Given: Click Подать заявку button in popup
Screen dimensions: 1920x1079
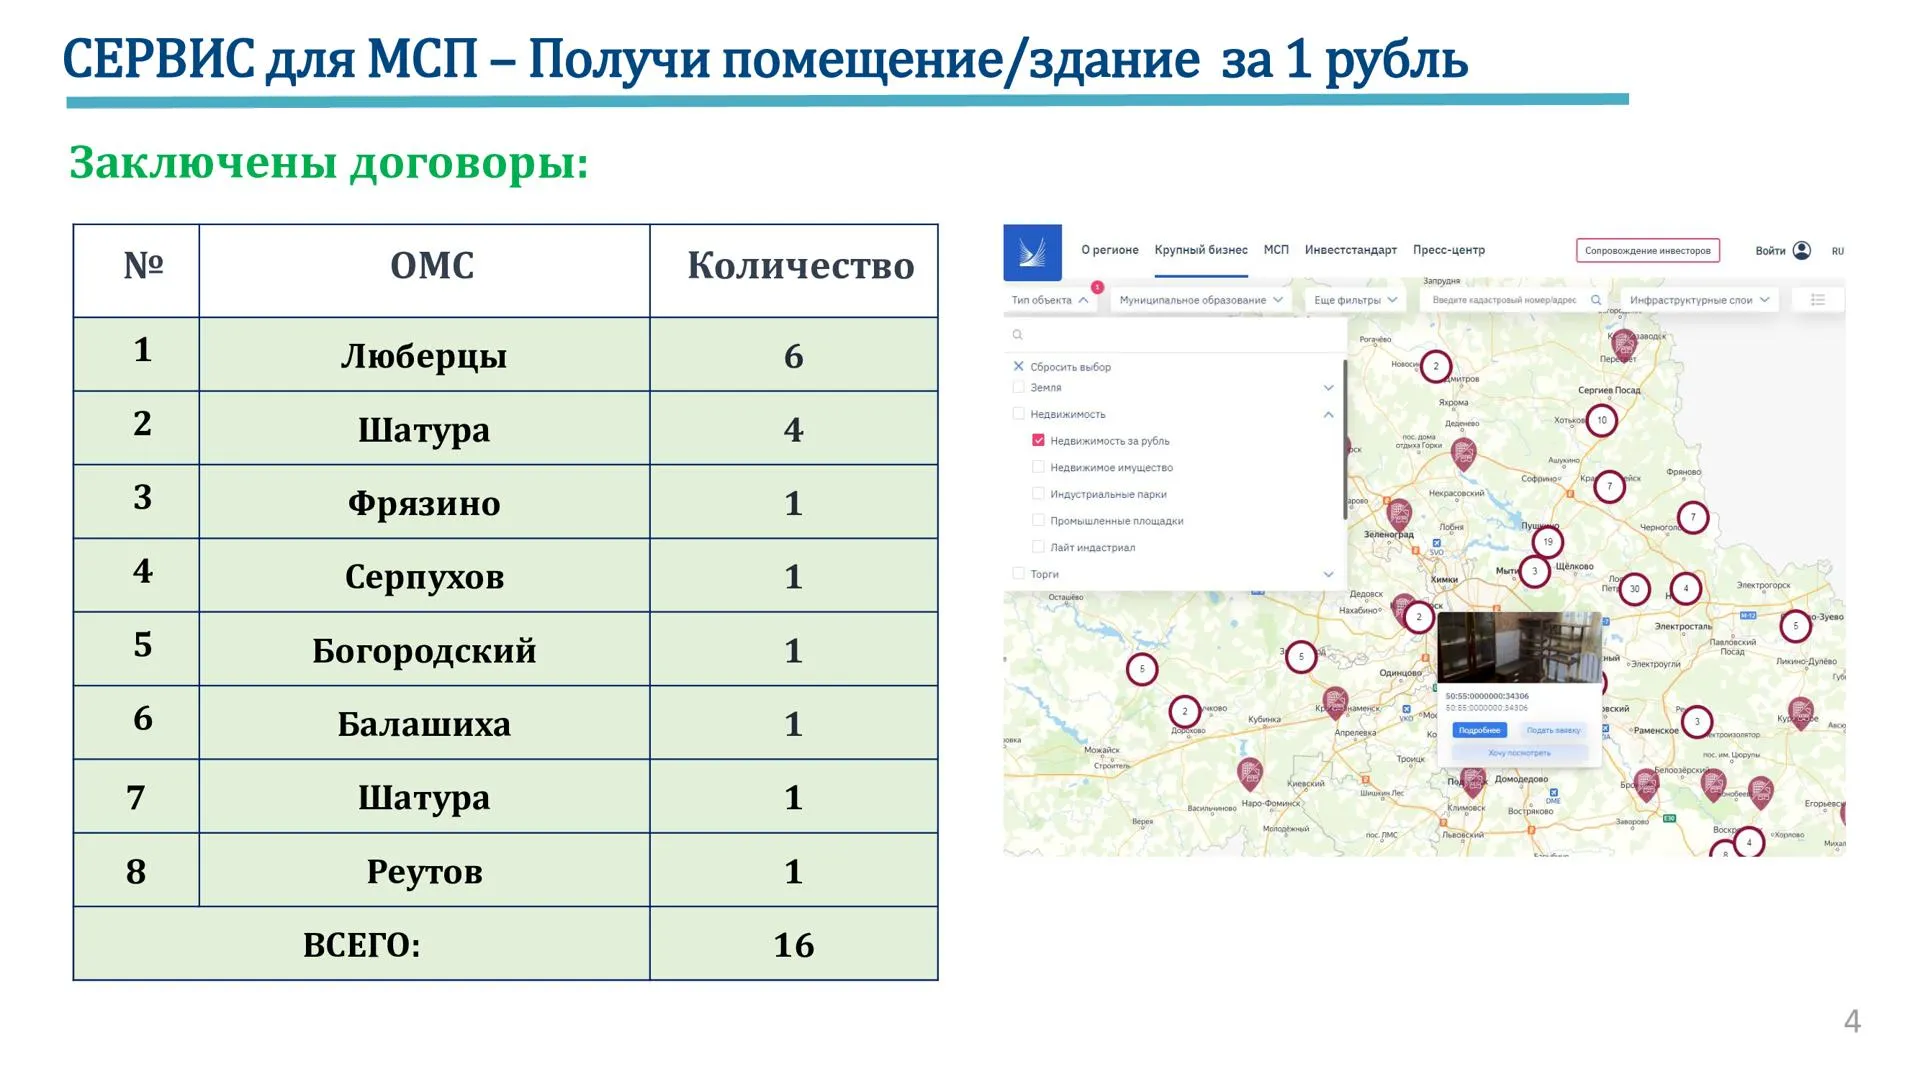Looking at the screenshot, I should point(1553,730).
